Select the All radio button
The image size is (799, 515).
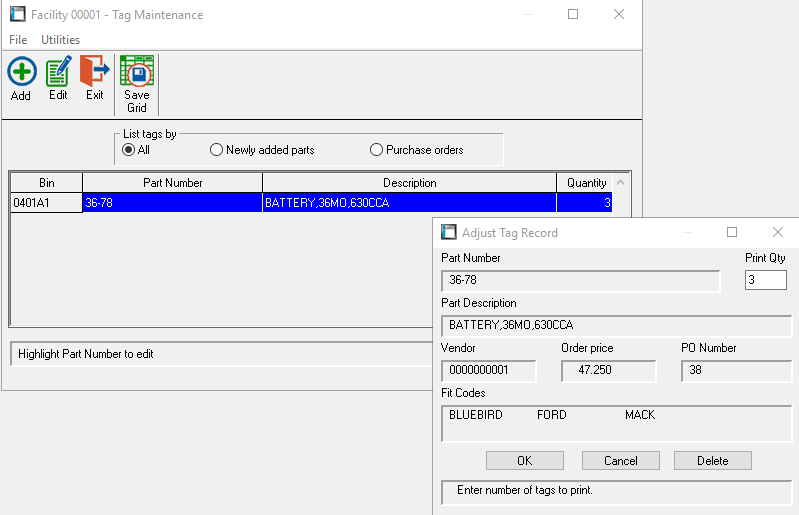[129, 150]
